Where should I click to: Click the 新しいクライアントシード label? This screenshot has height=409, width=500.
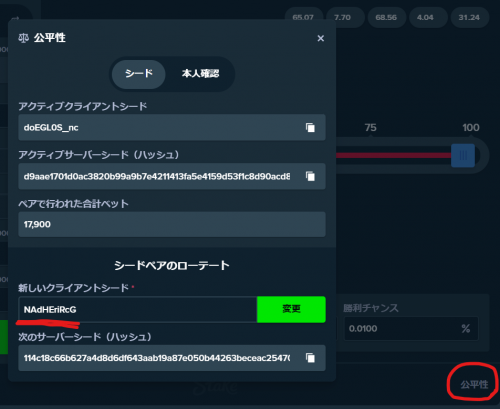tap(73, 288)
